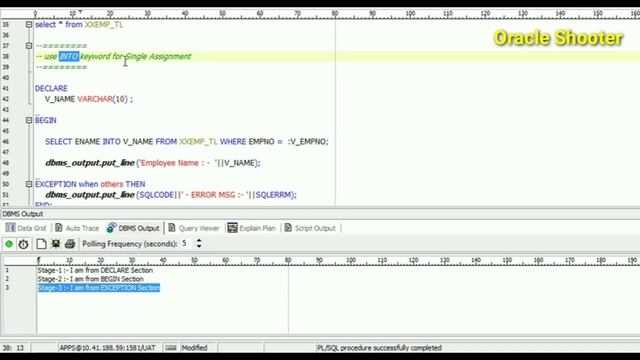Viewport: 640px width, 360px height.
Task: Click SQLERRM in exception handler line
Action: tap(274, 195)
